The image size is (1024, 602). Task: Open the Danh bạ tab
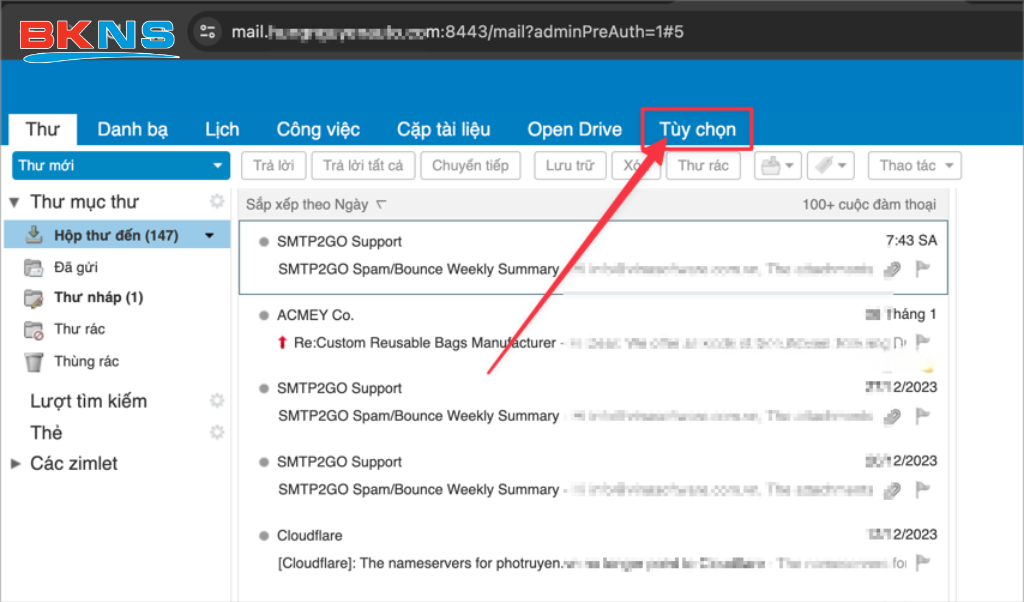coord(132,129)
